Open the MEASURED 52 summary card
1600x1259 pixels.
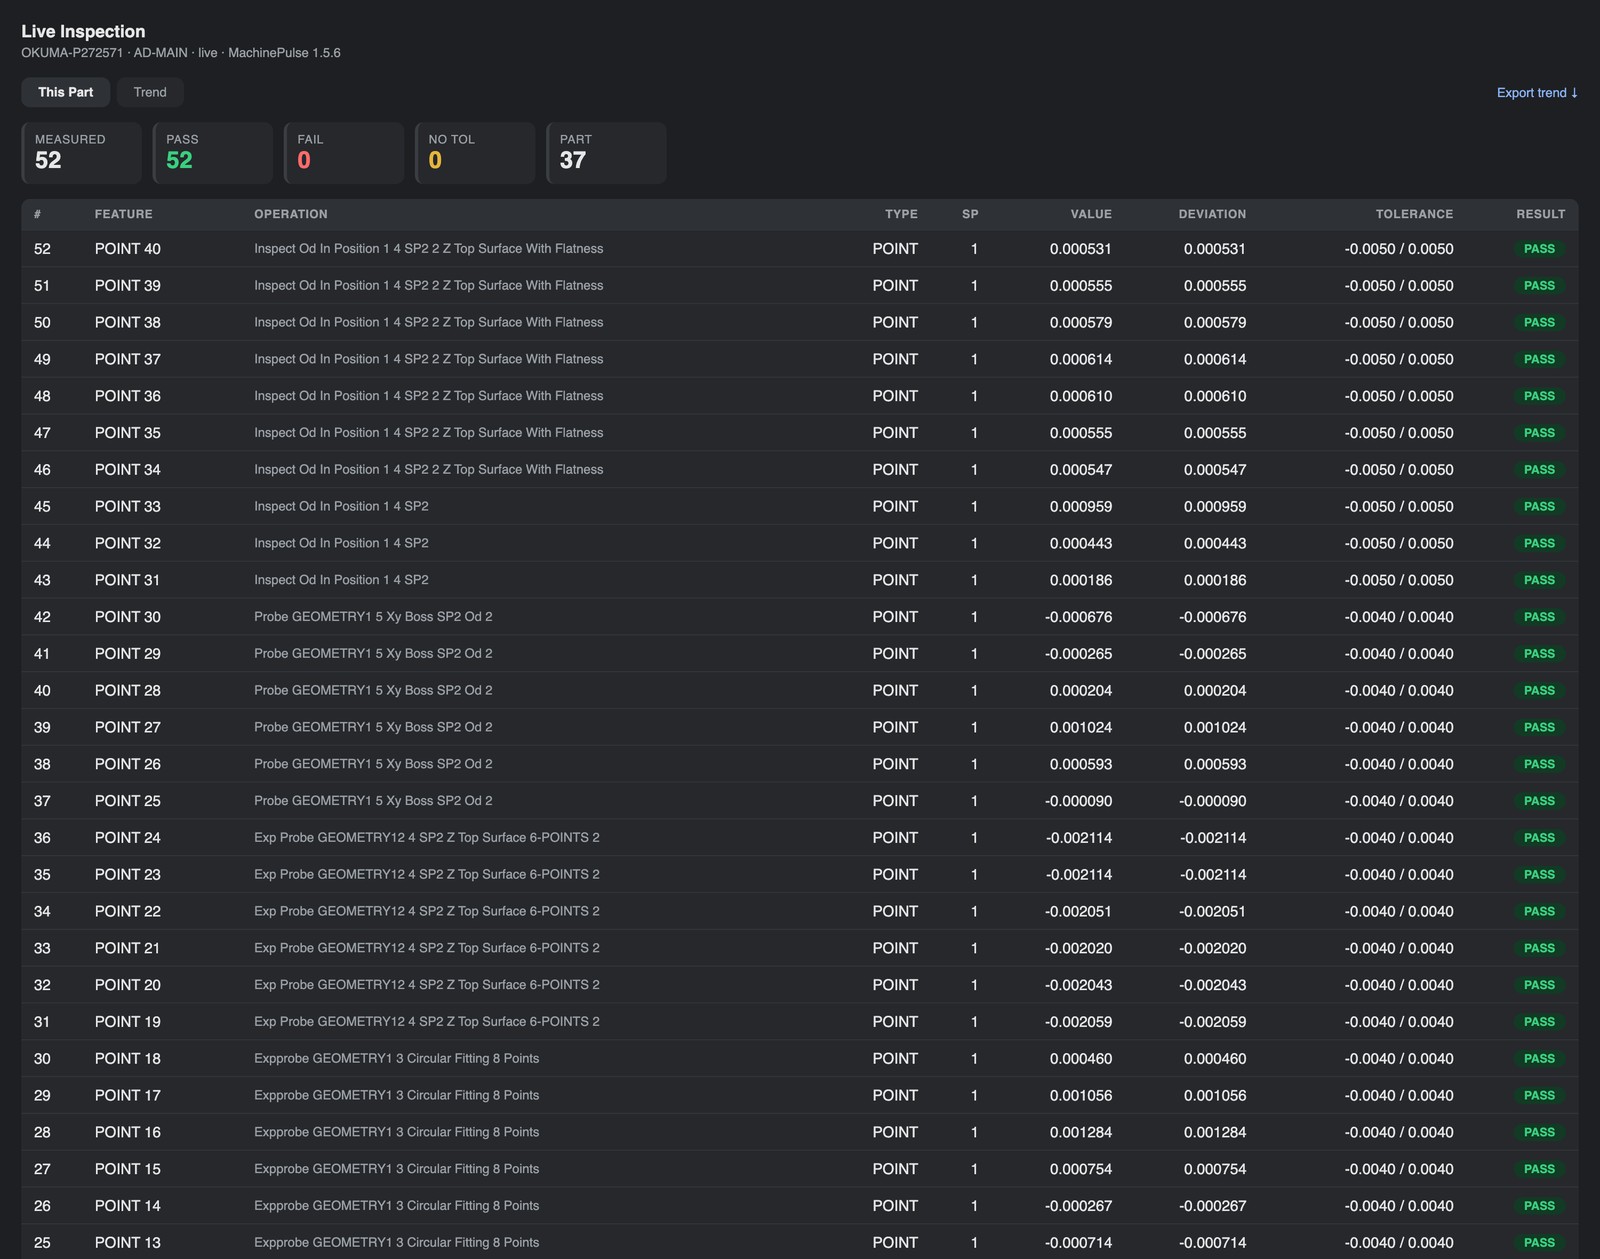[x=81, y=153]
